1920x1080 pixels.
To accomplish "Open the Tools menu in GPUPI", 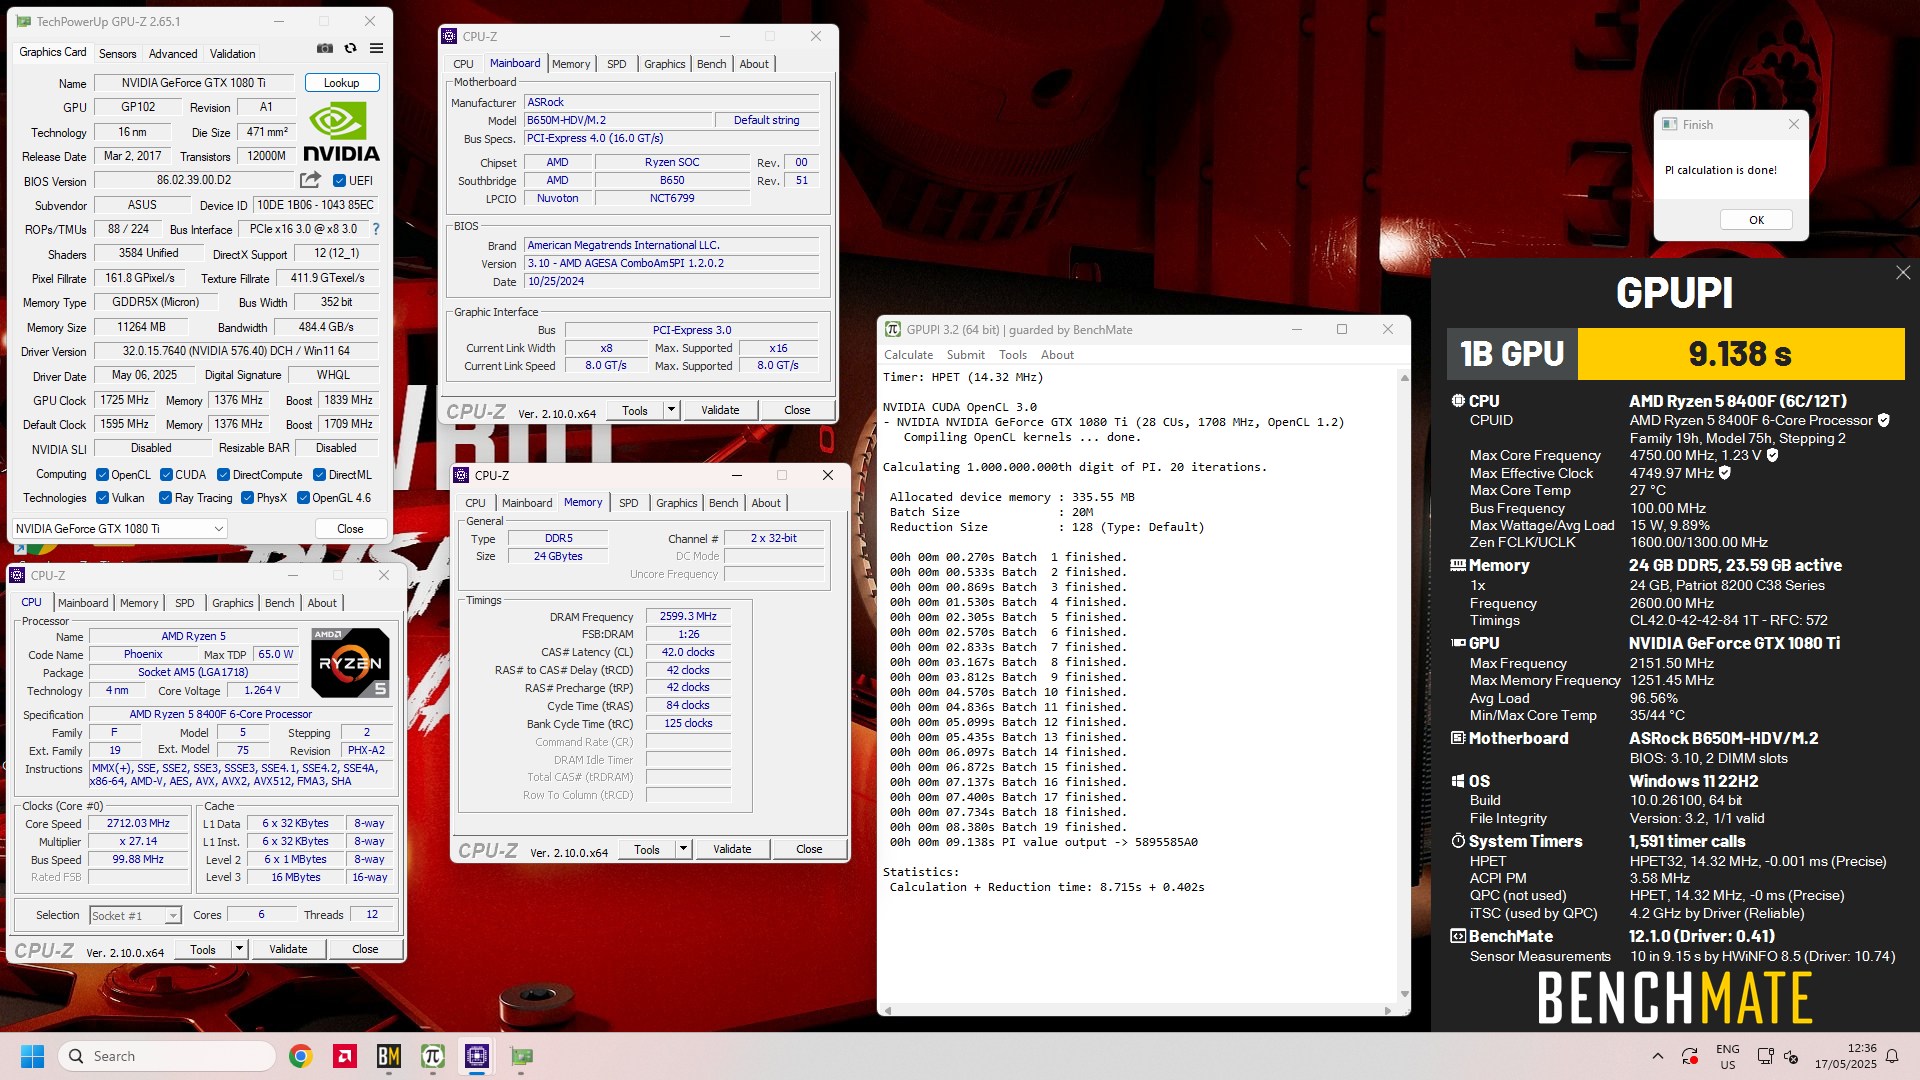I will click(1012, 355).
